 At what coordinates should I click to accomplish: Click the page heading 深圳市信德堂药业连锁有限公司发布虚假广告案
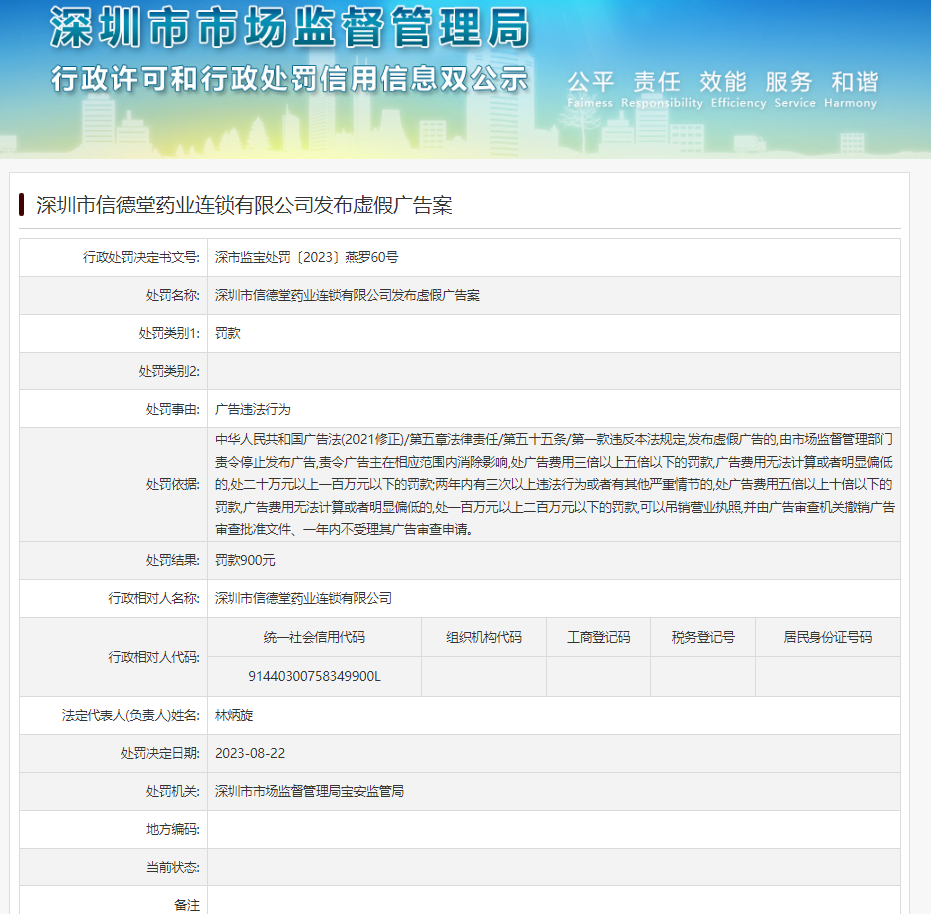244,205
